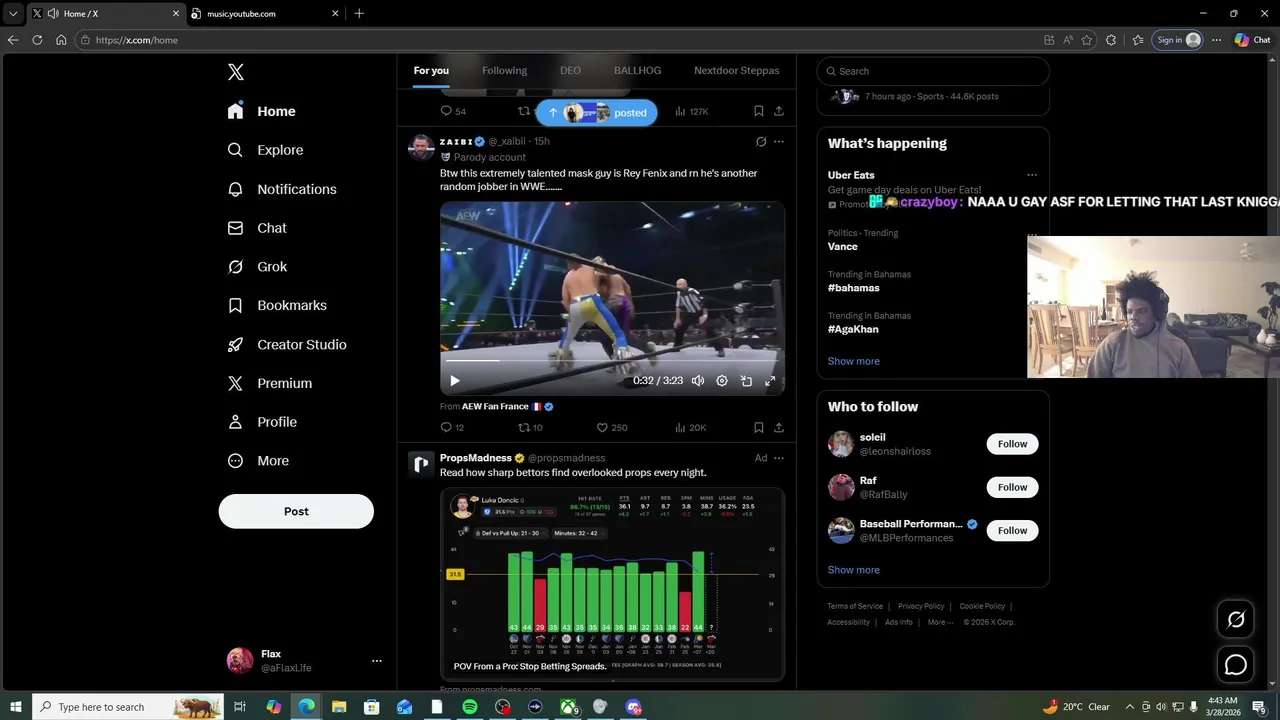
Task: Open the #bahamas trend
Action: tap(854, 288)
